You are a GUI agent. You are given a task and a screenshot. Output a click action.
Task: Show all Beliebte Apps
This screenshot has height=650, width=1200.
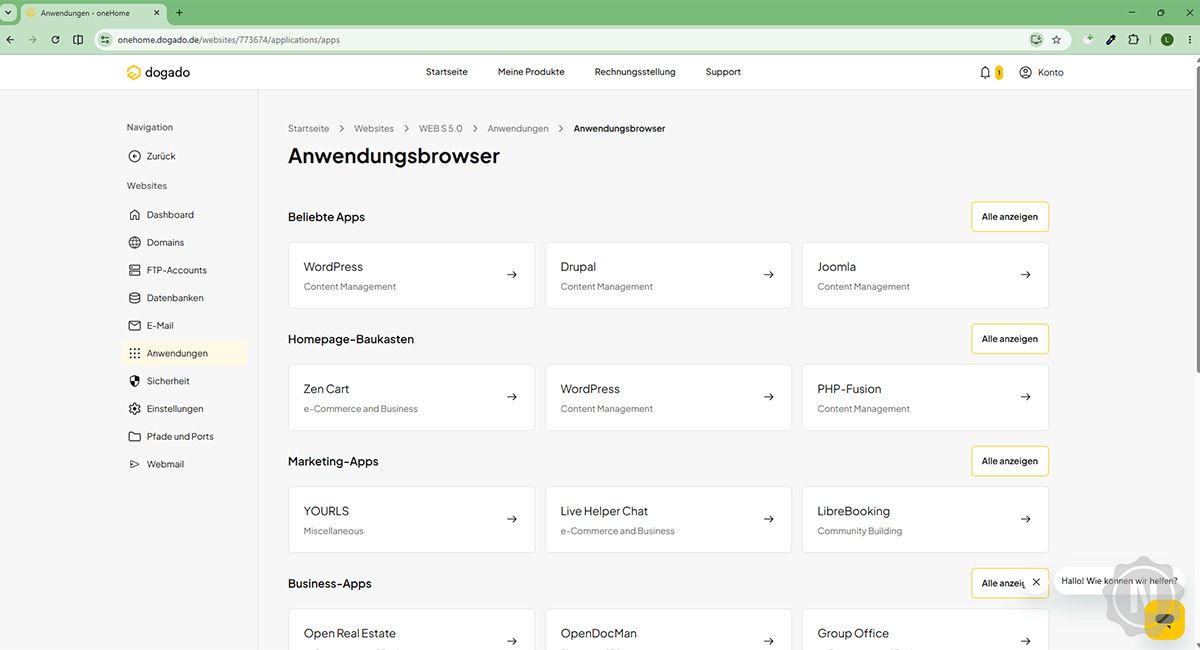click(x=1010, y=217)
